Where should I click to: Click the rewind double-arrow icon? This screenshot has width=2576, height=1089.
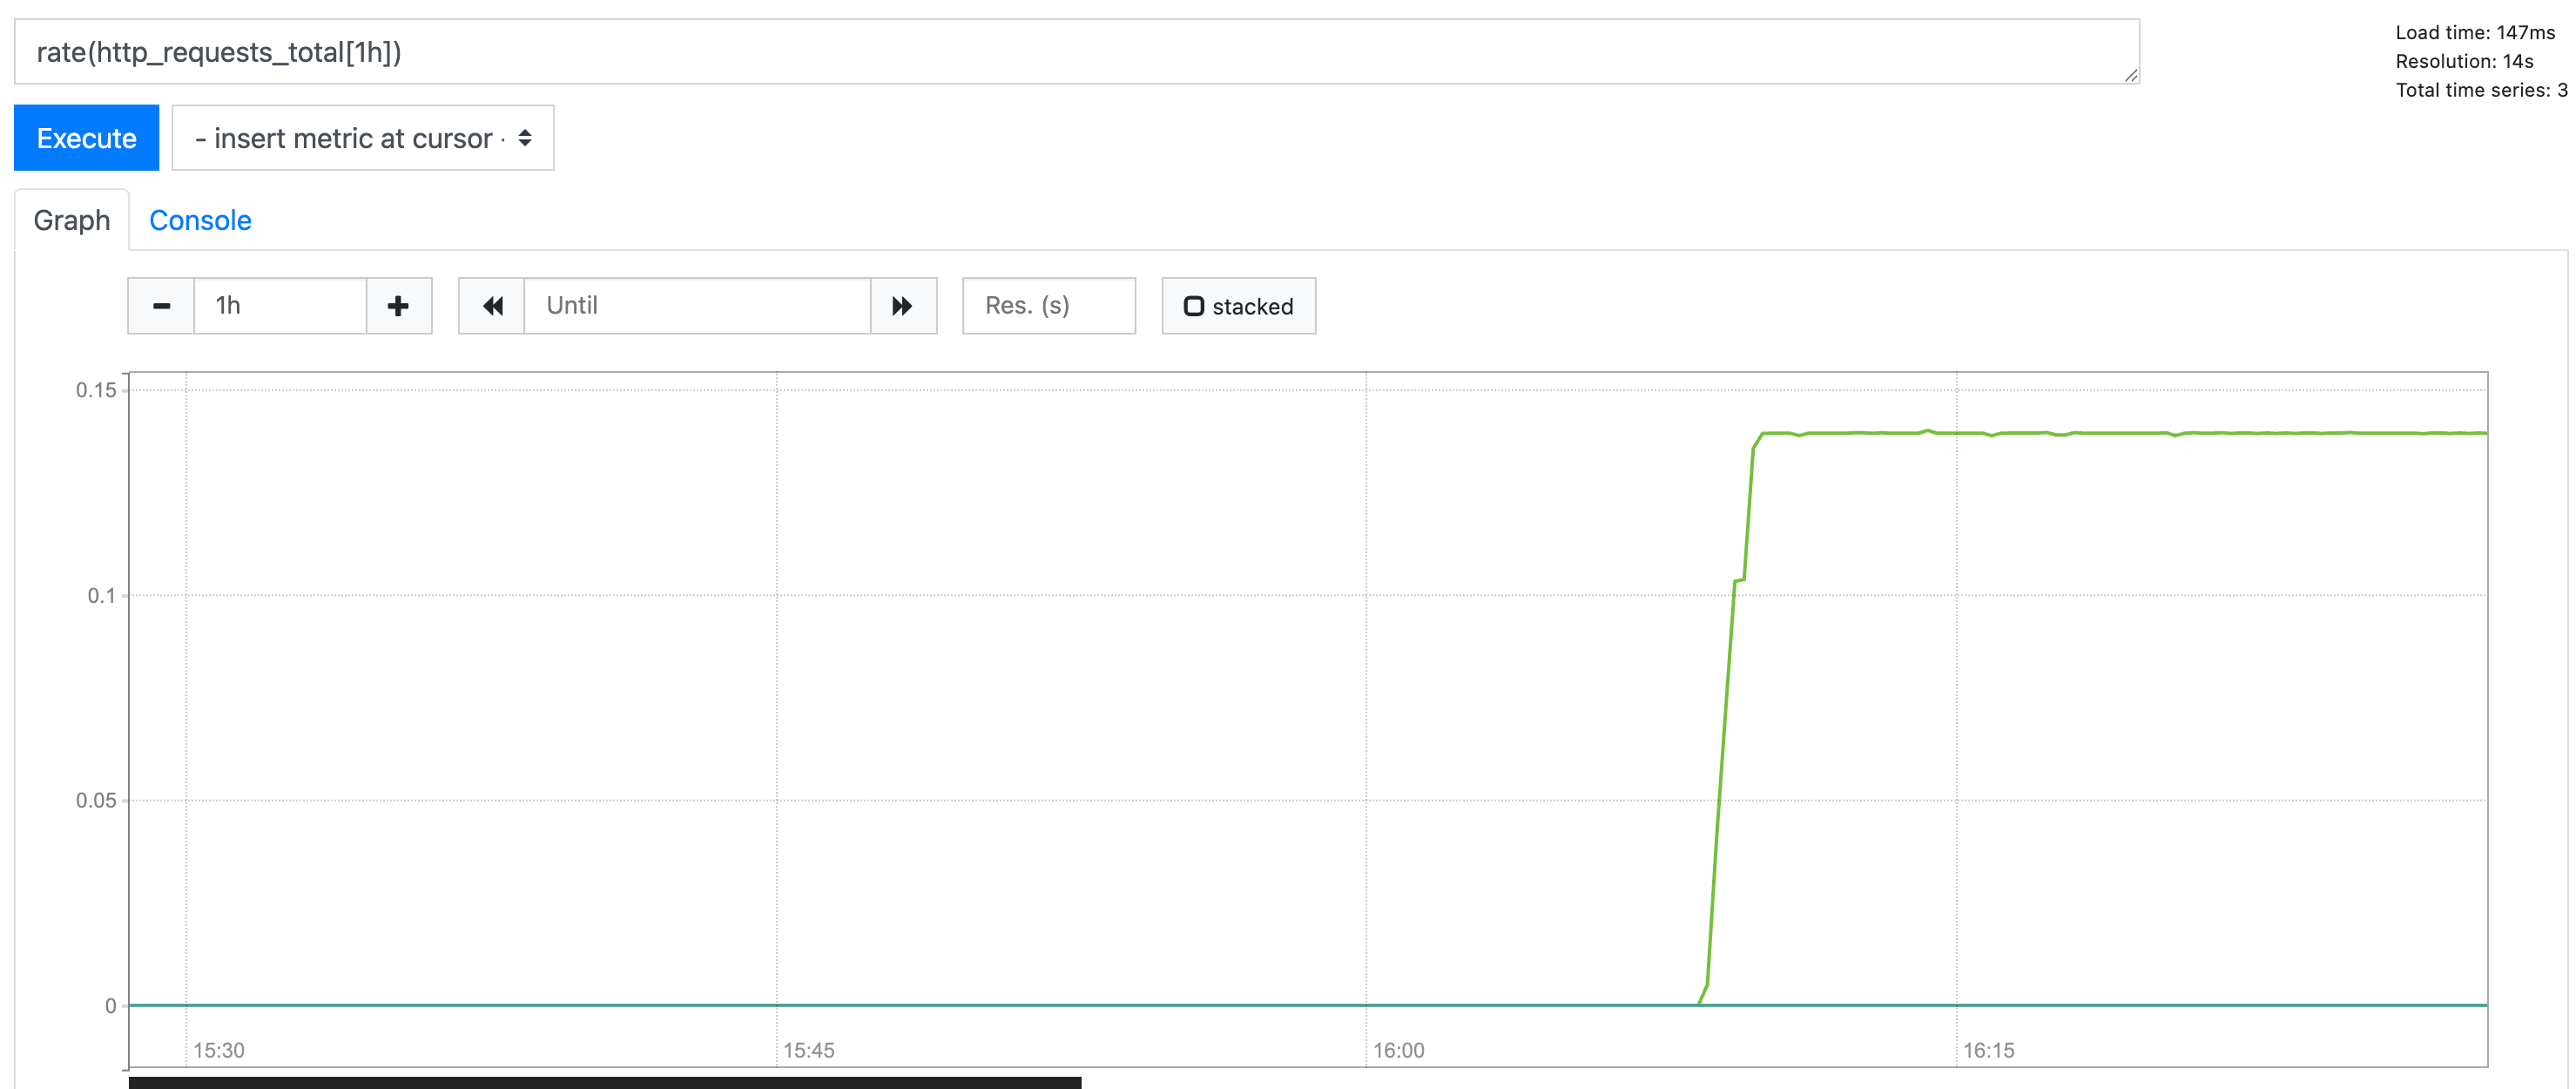pos(492,306)
